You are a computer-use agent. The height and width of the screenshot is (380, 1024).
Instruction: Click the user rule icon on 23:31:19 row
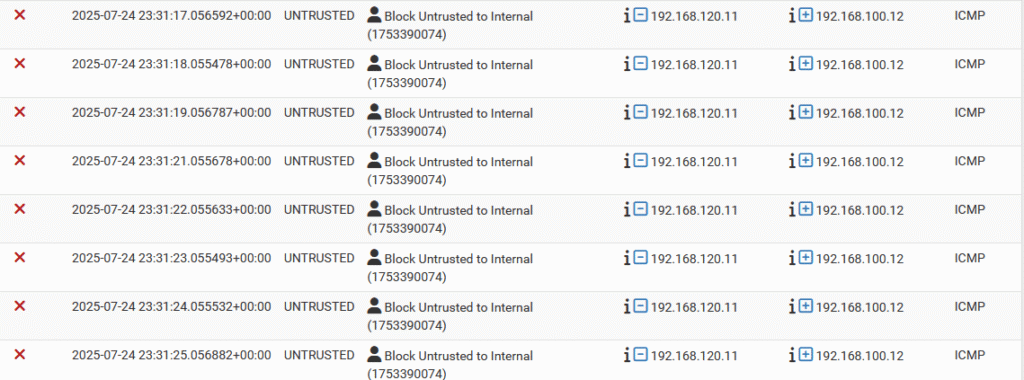point(374,112)
